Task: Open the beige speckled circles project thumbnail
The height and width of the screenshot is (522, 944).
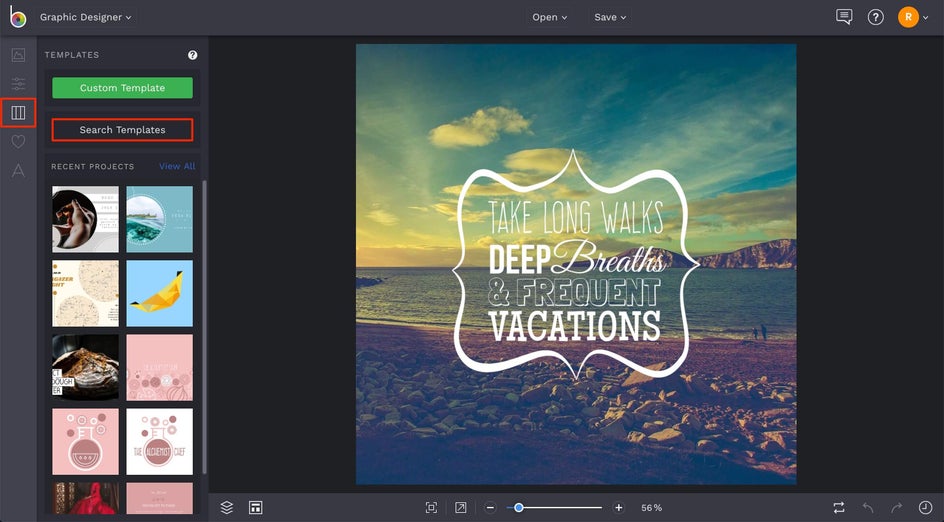Action: click(85, 293)
